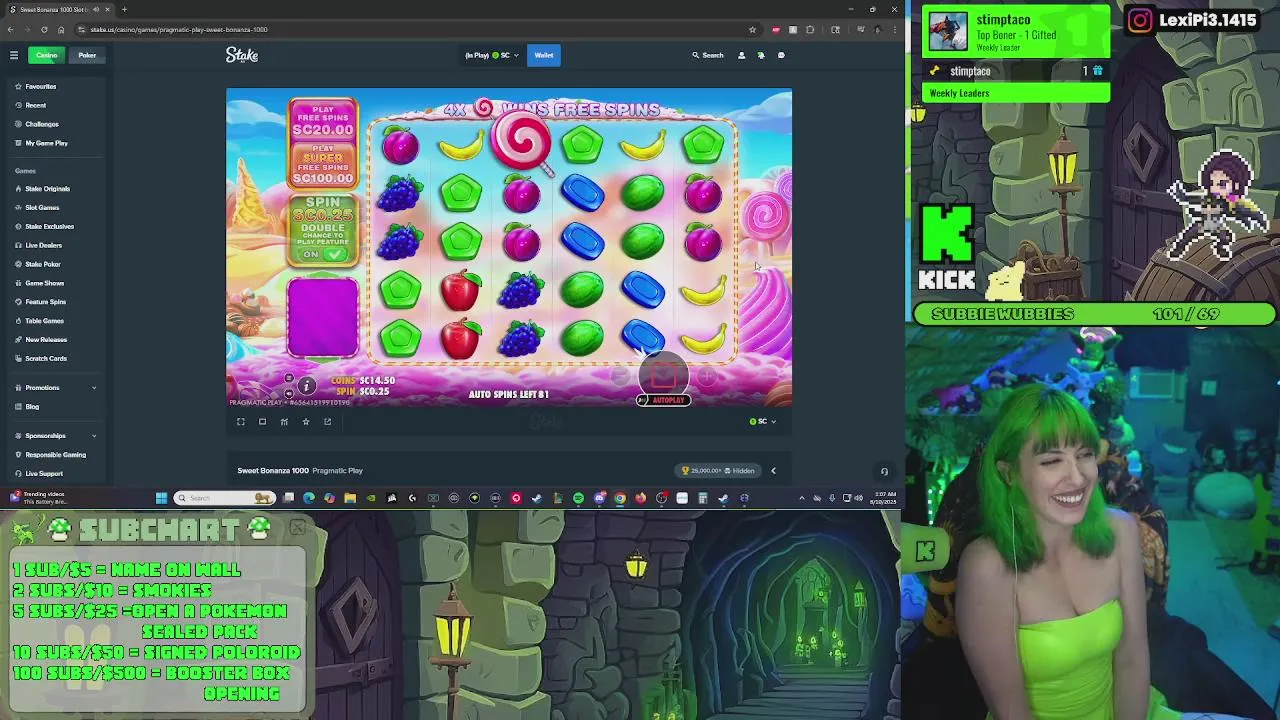The image size is (1280, 720).
Task: Reload the browser page
Action: point(44,29)
